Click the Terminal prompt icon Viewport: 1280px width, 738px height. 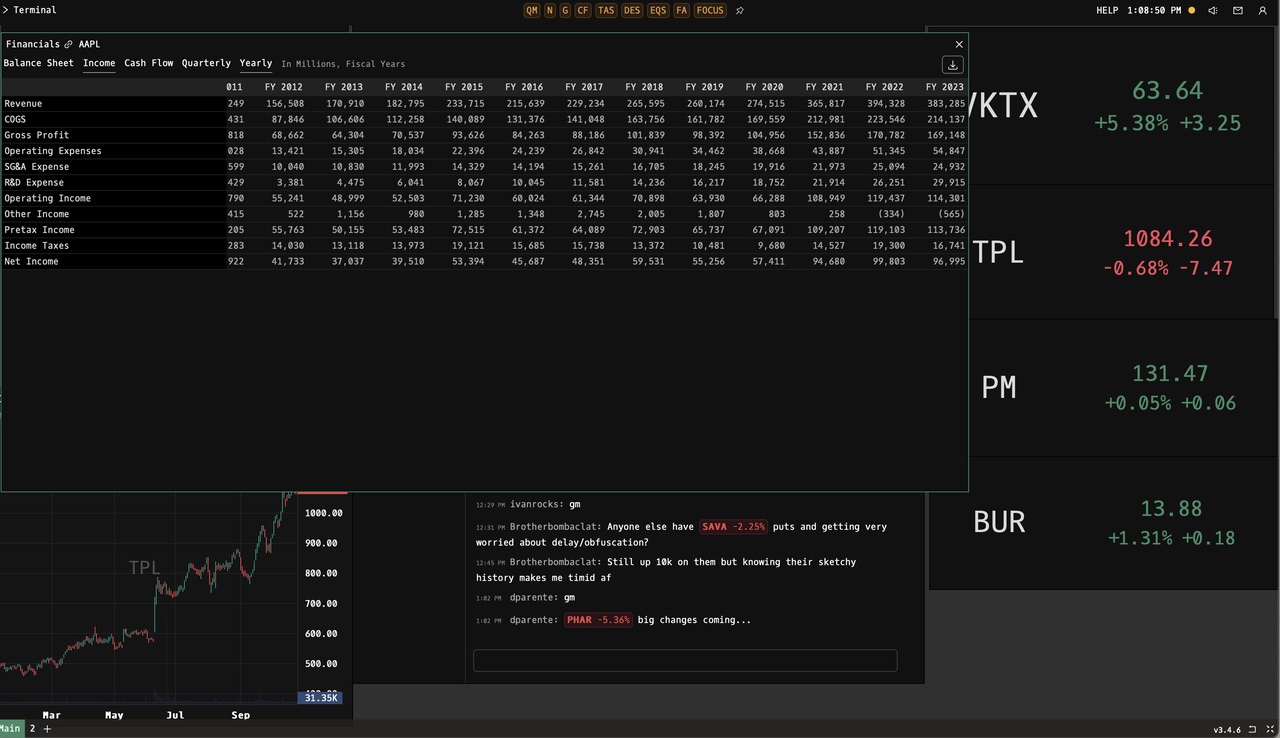coord(6,10)
